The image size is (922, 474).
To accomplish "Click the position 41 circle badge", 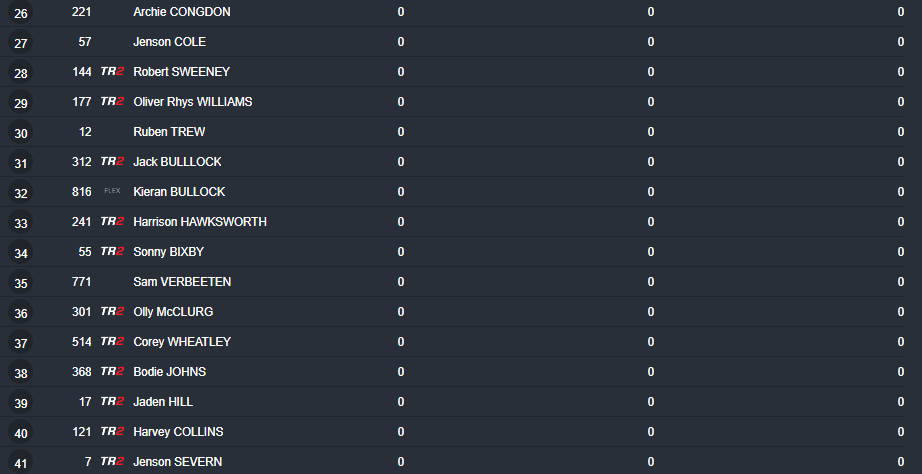I will coord(21,463).
